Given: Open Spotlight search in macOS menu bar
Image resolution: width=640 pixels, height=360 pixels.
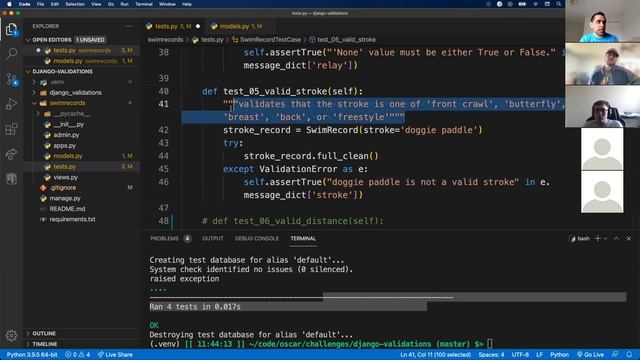Looking at the screenshot, I should (558, 4).
